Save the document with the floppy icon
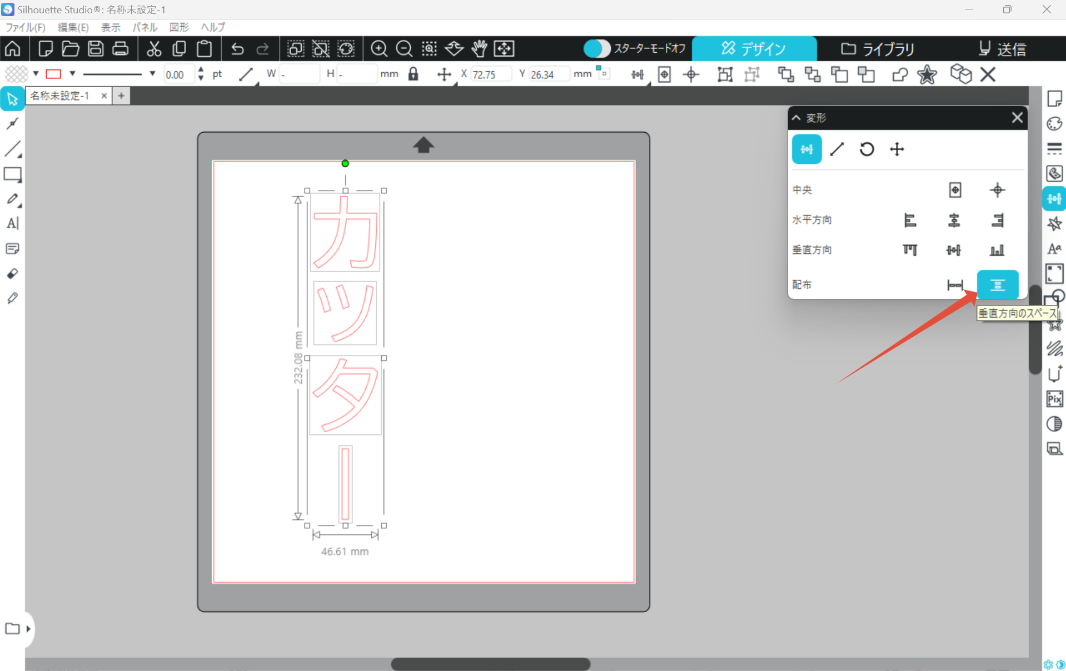Image resolution: width=1066 pixels, height=671 pixels. [96, 49]
